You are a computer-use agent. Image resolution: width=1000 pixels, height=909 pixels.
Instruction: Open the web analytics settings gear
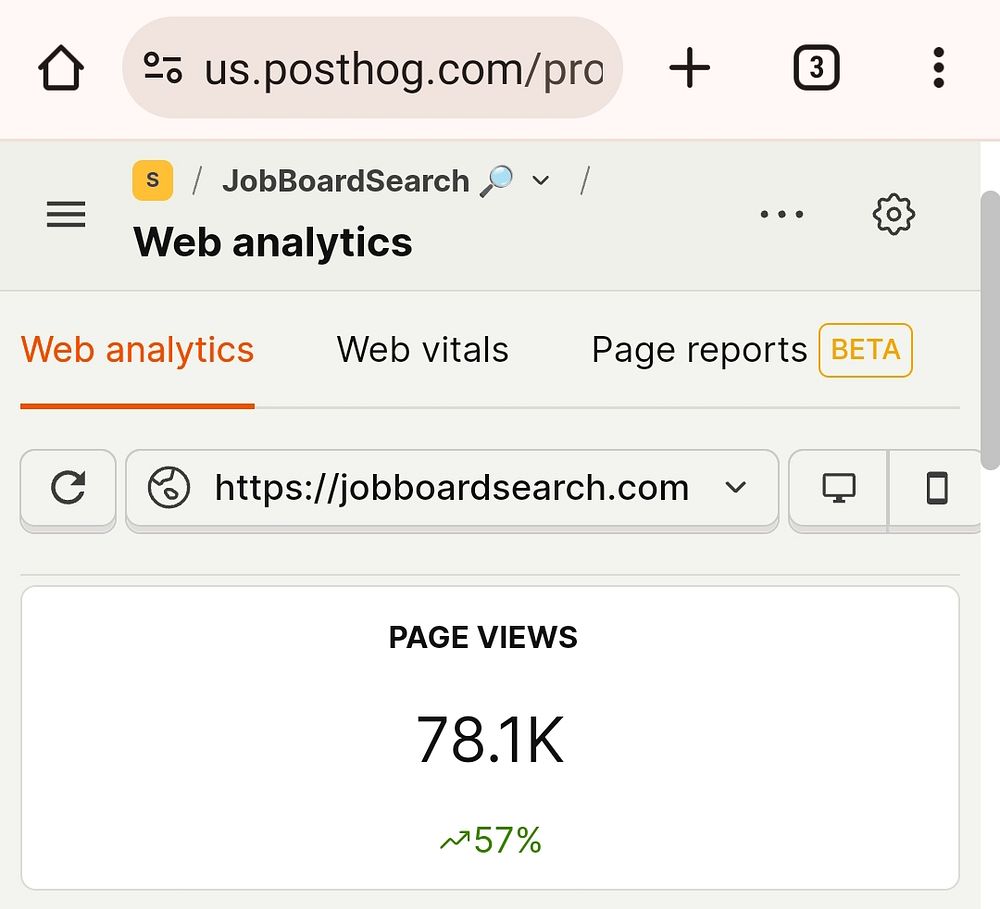click(893, 214)
